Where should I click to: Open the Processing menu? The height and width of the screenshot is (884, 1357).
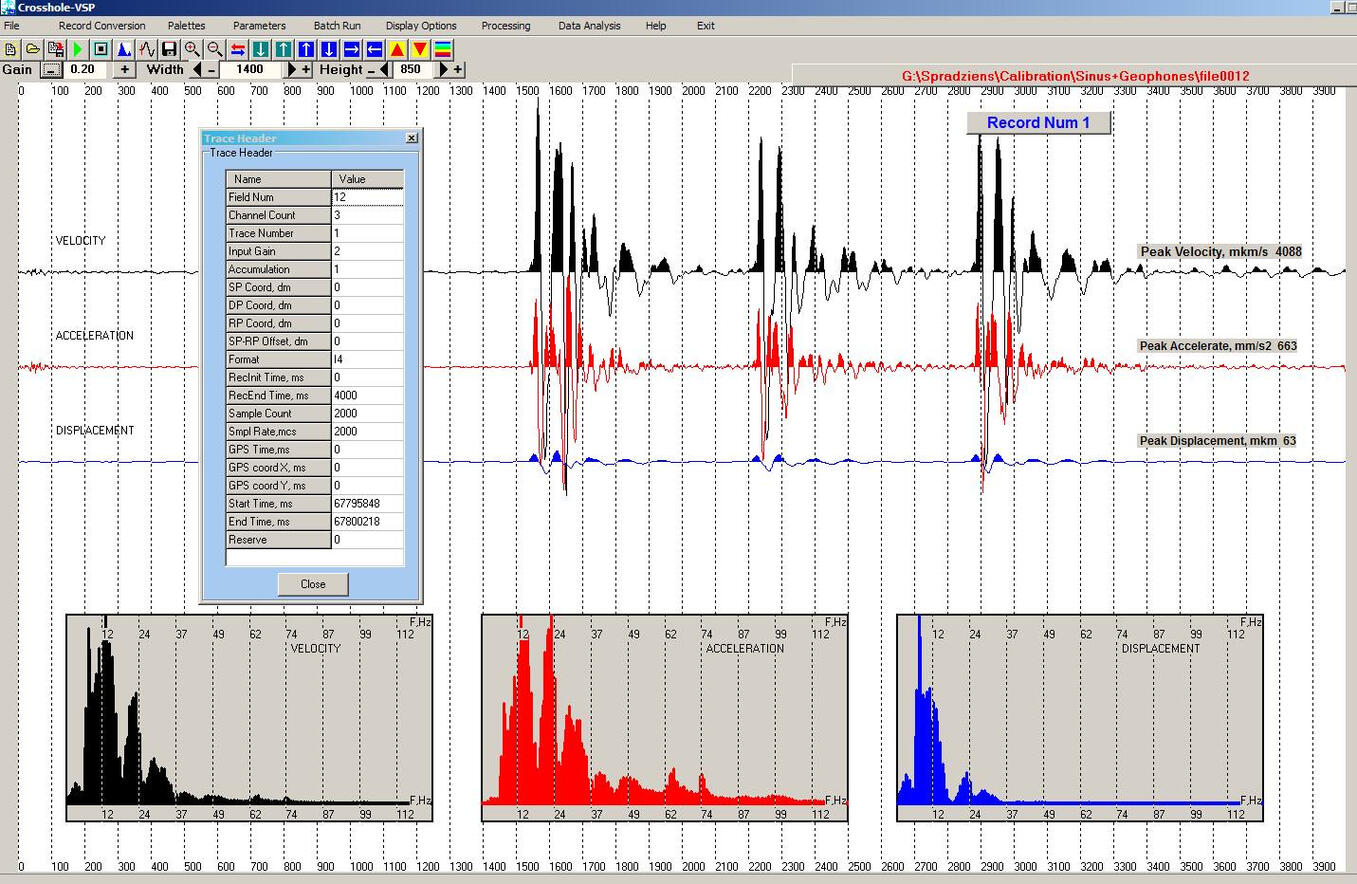click(505, 25)
